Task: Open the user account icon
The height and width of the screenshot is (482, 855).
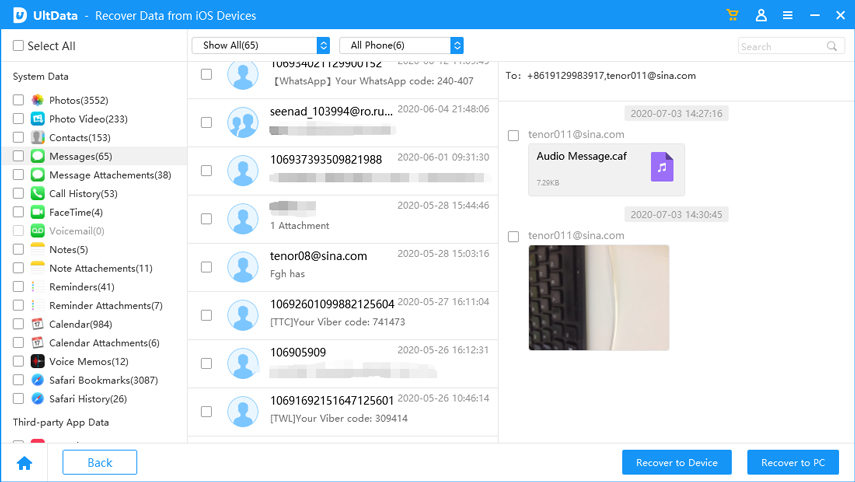Action: tap(761, 15)
